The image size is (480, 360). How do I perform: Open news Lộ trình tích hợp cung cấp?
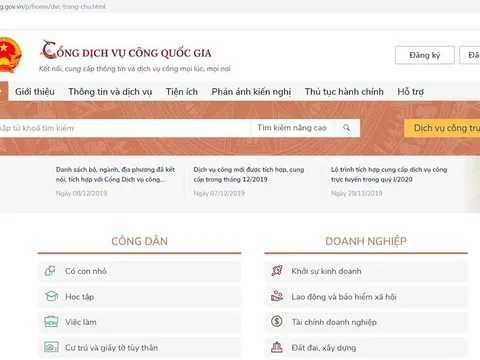pos(389,174)
